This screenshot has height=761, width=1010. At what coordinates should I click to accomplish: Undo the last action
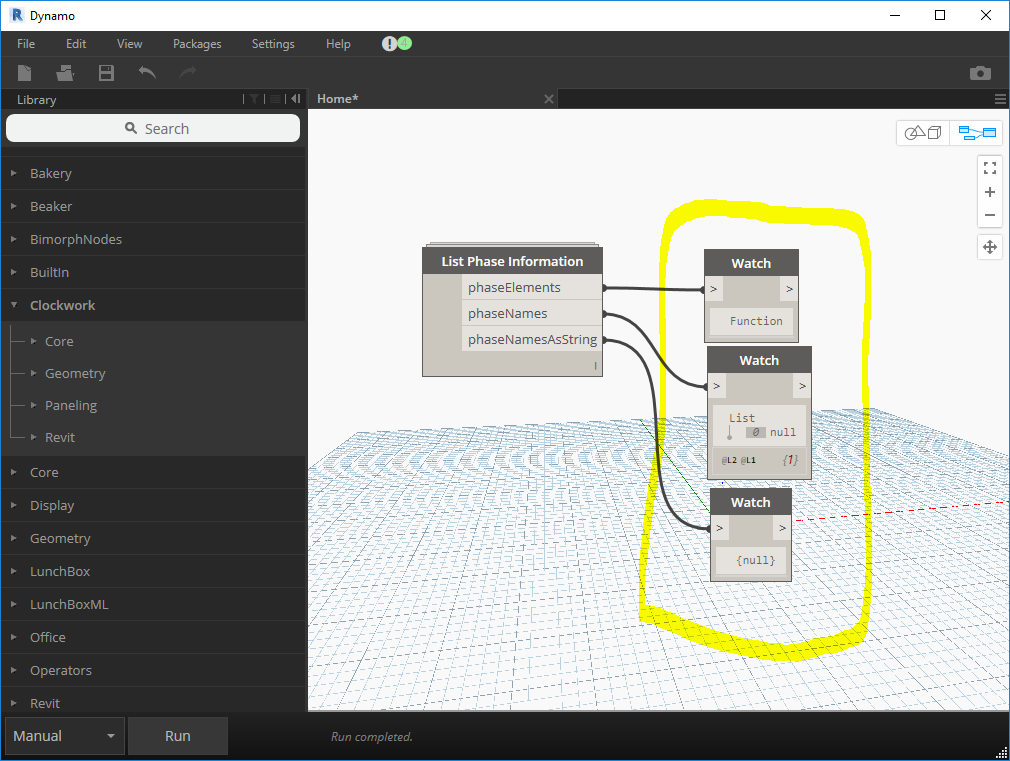pos(148,73)
